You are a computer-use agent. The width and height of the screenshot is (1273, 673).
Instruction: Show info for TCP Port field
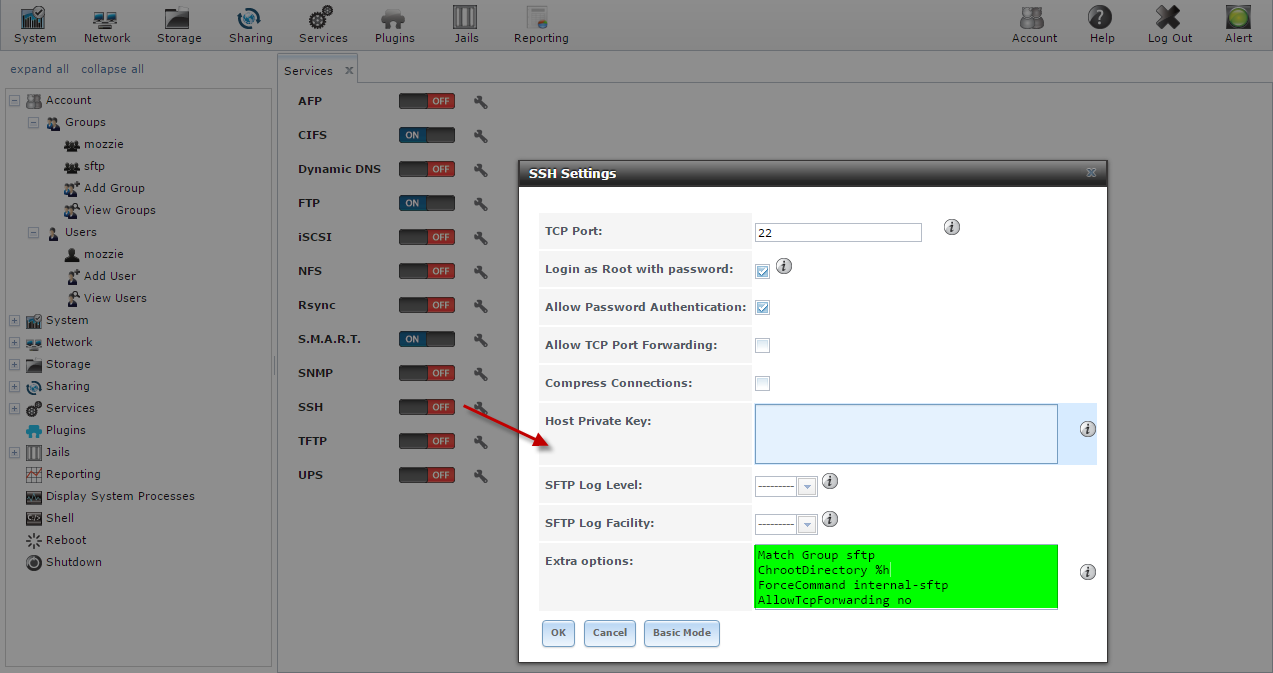952,227
